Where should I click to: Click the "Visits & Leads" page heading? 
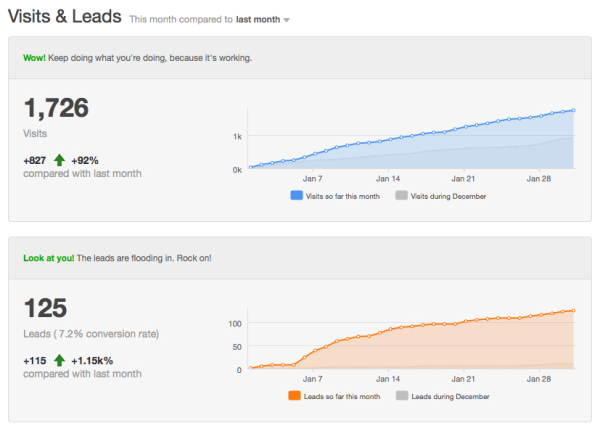click(x=65, y=17)
